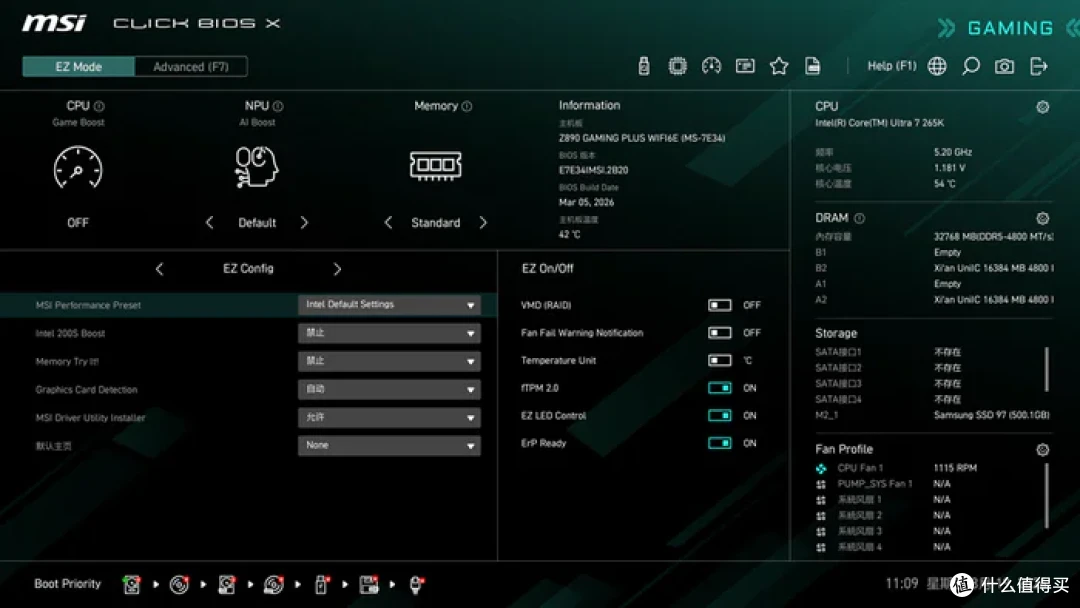This screenshot has height=608, width=1080.
Task: Open the MSI Performance Preset dropdown
Action: [389, 304]
